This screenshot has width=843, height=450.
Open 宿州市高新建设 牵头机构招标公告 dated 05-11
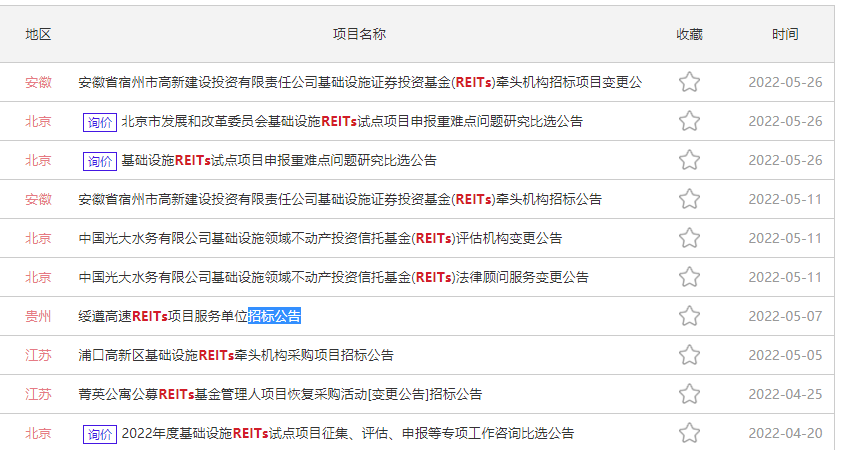pyautogui.click(x=340, y=199)
